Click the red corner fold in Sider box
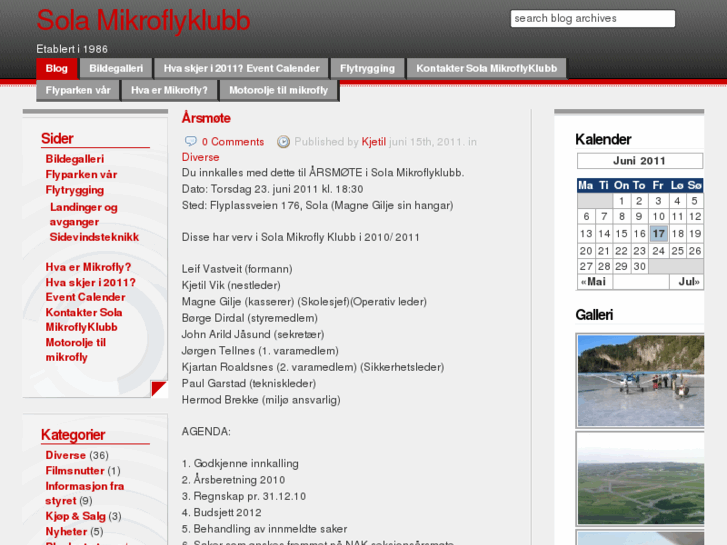Screen dimensions: 727x545 159,389
